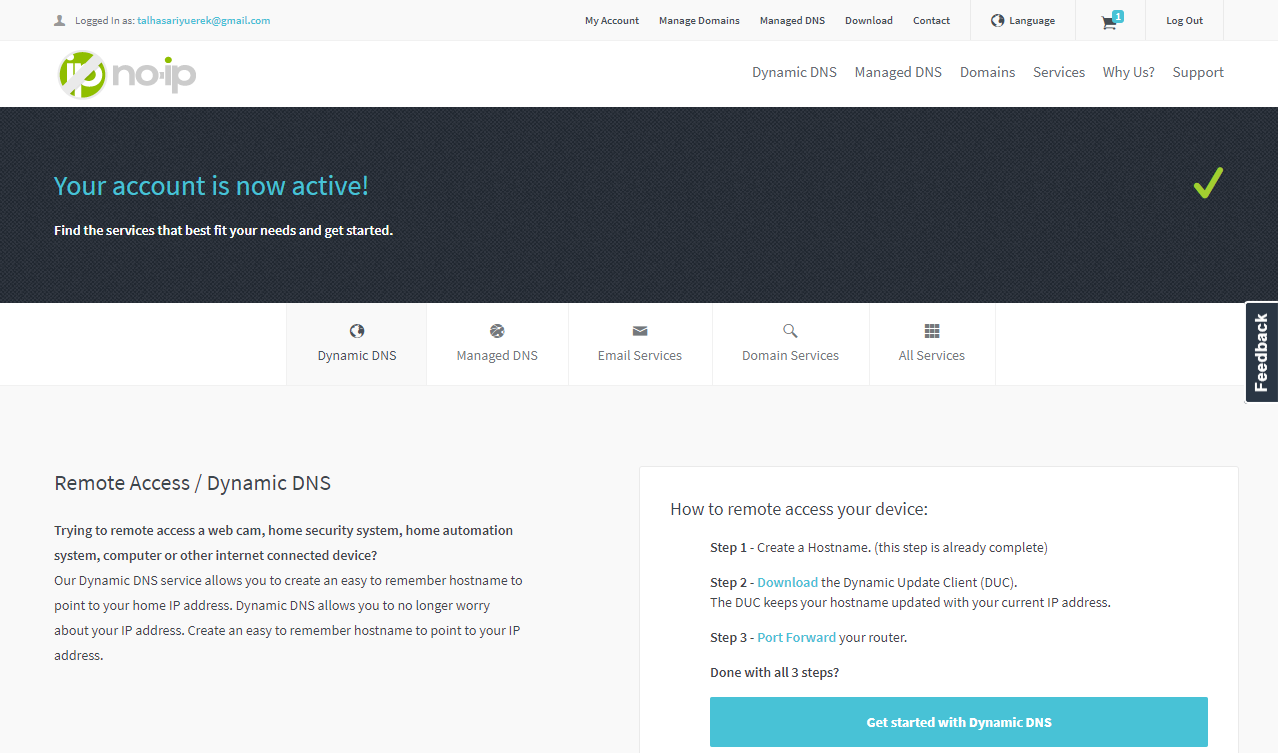Click the Download link in Step 2
This screenshot has height=753, width=1278.
787,582
